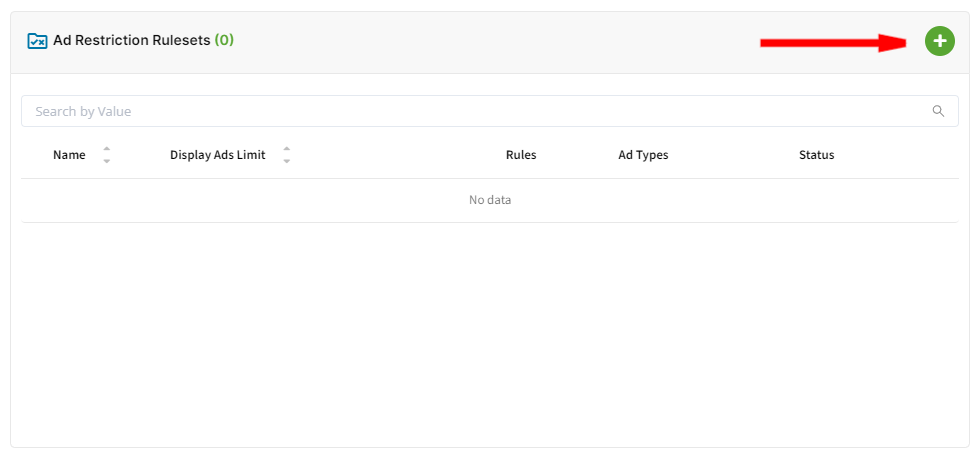973x458 pixels.
Task: Sort Display Ads Limit descending with down arrow
Action: 287,161
